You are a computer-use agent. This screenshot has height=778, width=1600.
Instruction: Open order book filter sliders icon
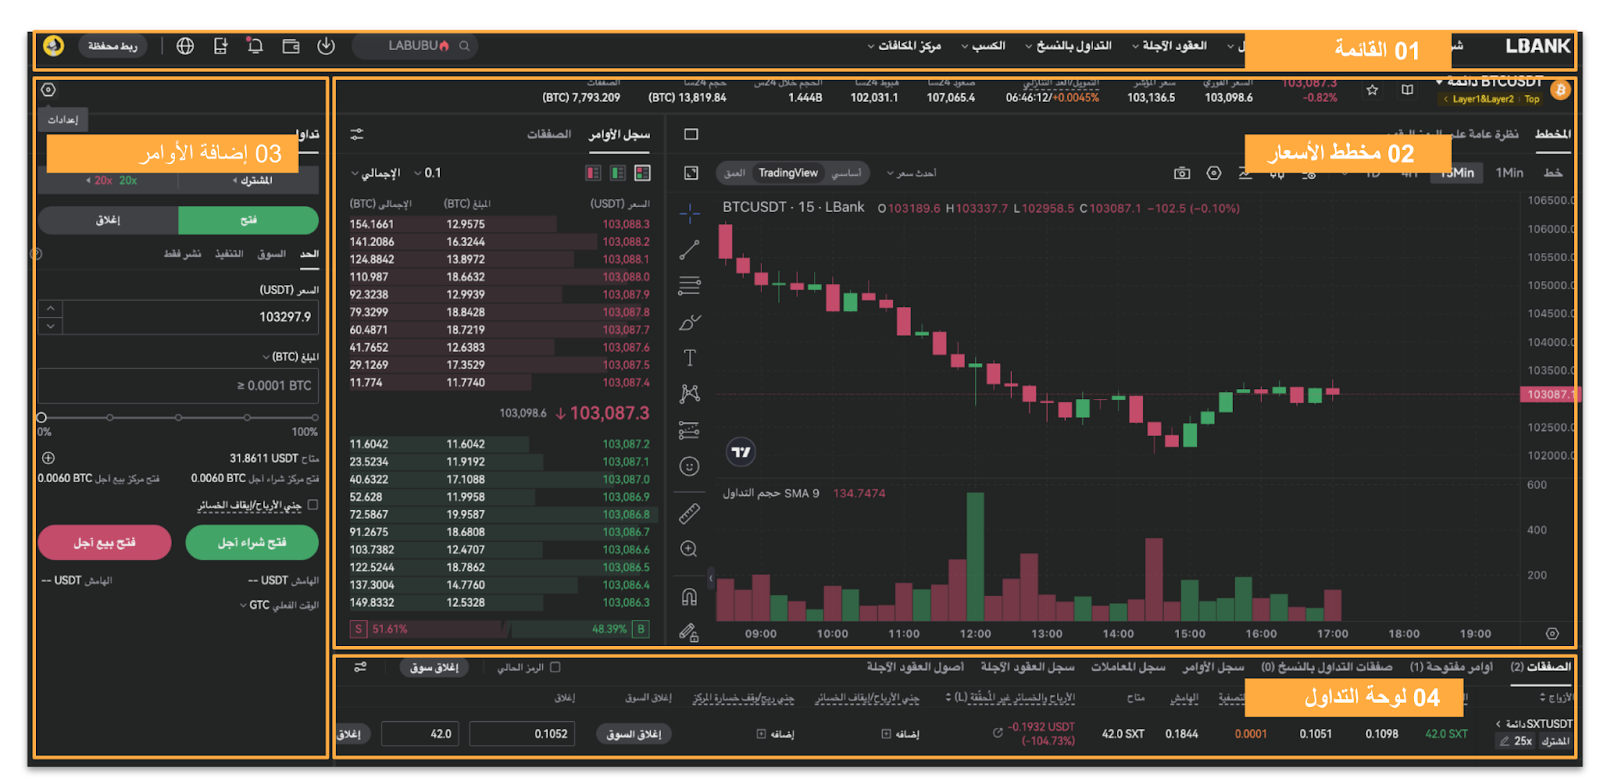[357, 134]
